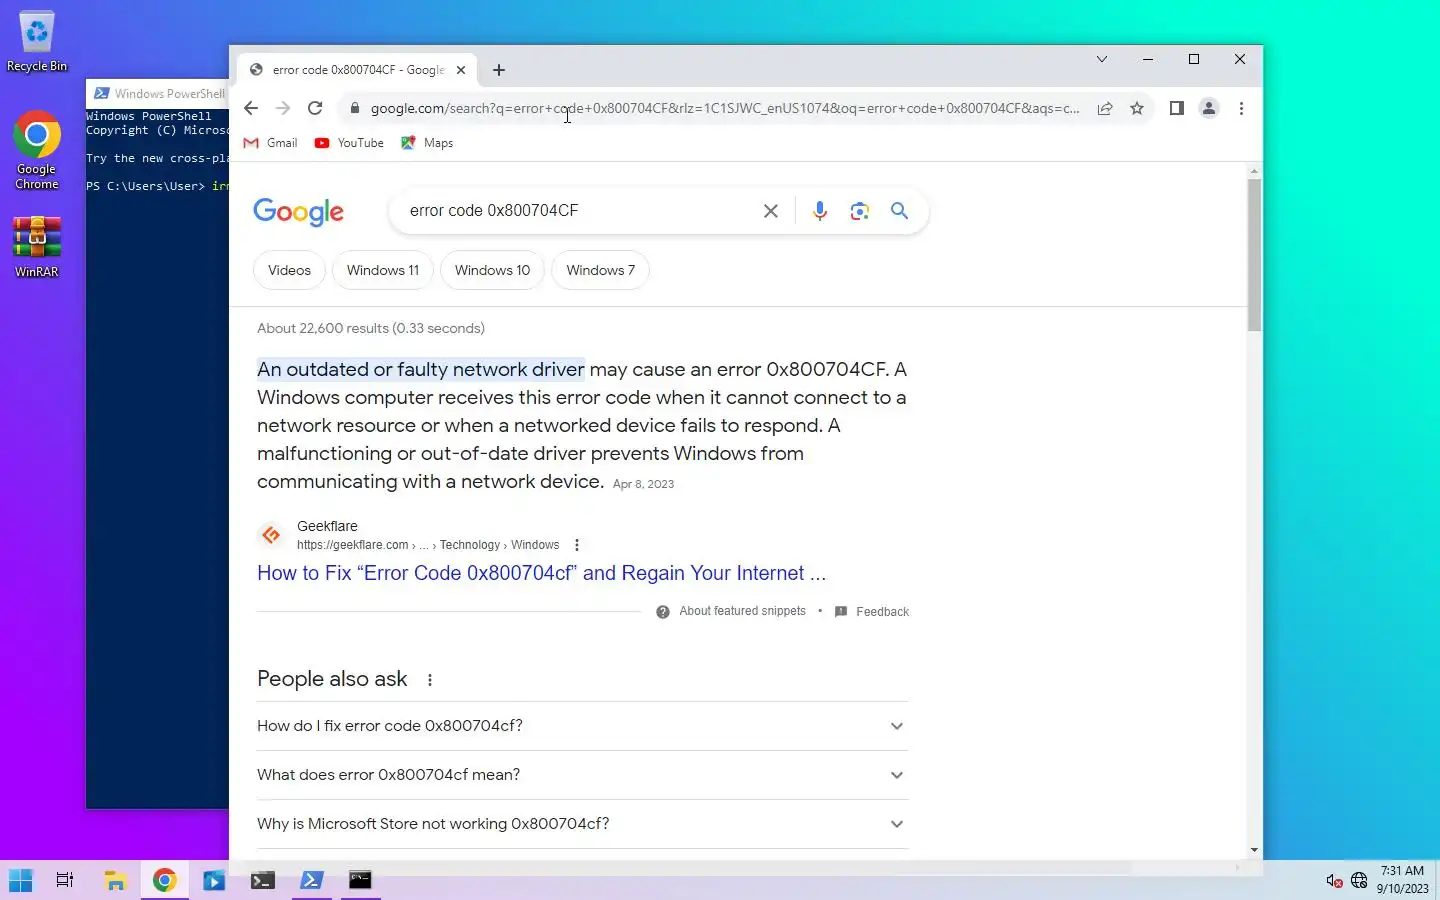1440x900 pixels.
Task: Select the WinRAR desktop icon
Action: click(37, 247)
